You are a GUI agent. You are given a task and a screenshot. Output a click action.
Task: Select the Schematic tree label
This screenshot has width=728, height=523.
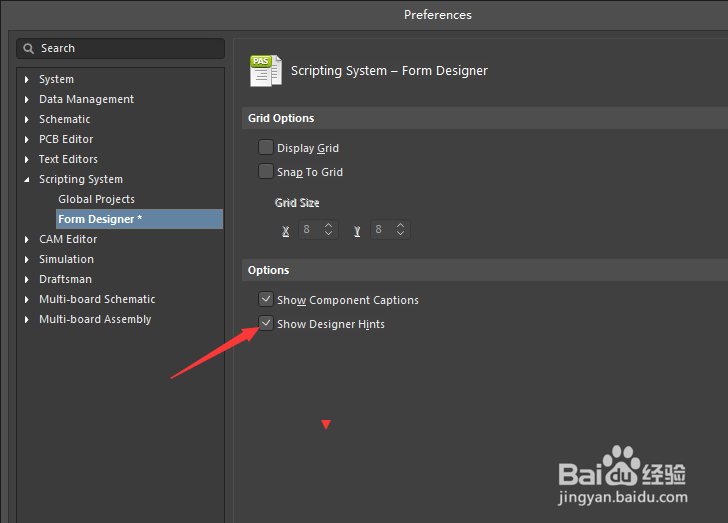tap(65, 119)
